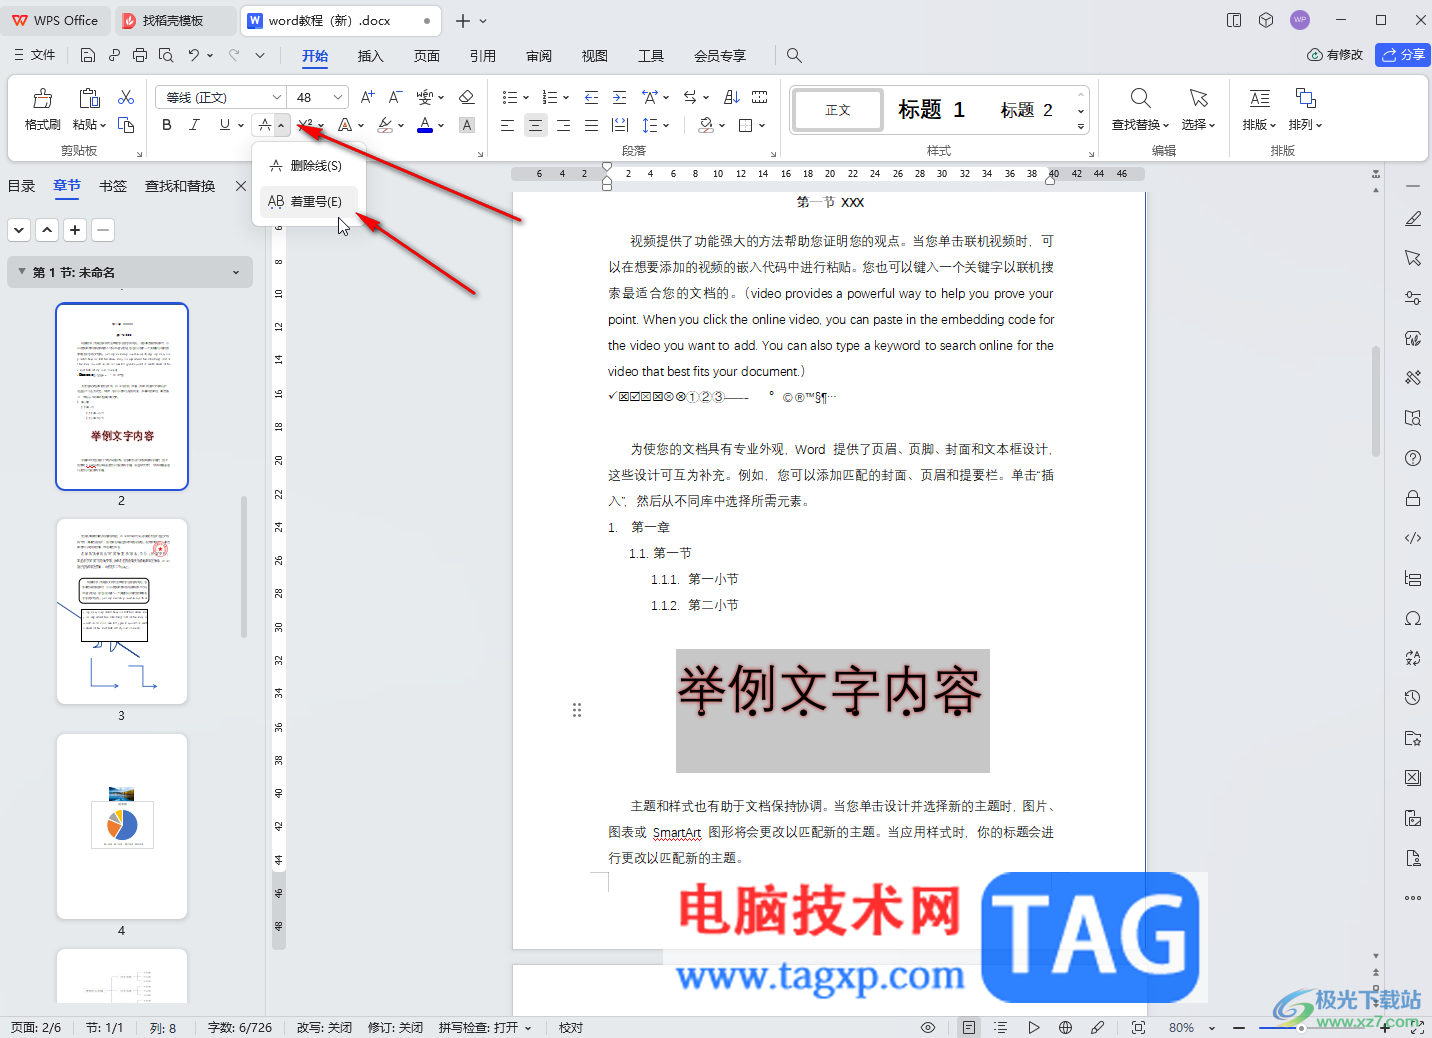
Task: Toggle Bold formatting
Action: tap(167, 125)
